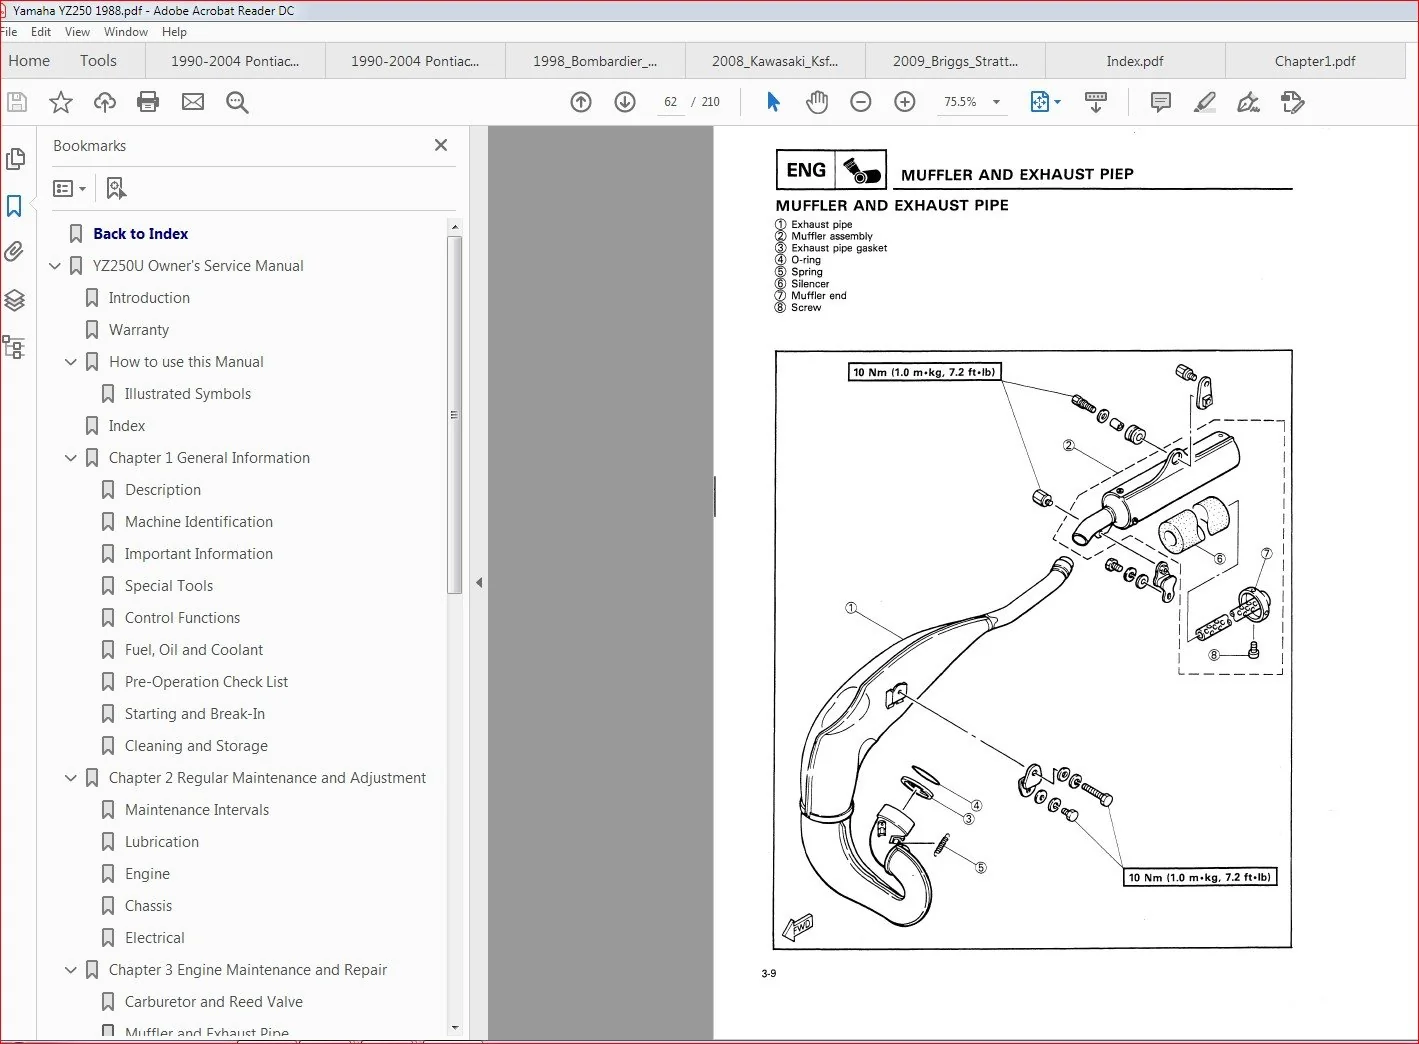
Task: Open page thumbnails panel icon
Action: coord(15,159)
